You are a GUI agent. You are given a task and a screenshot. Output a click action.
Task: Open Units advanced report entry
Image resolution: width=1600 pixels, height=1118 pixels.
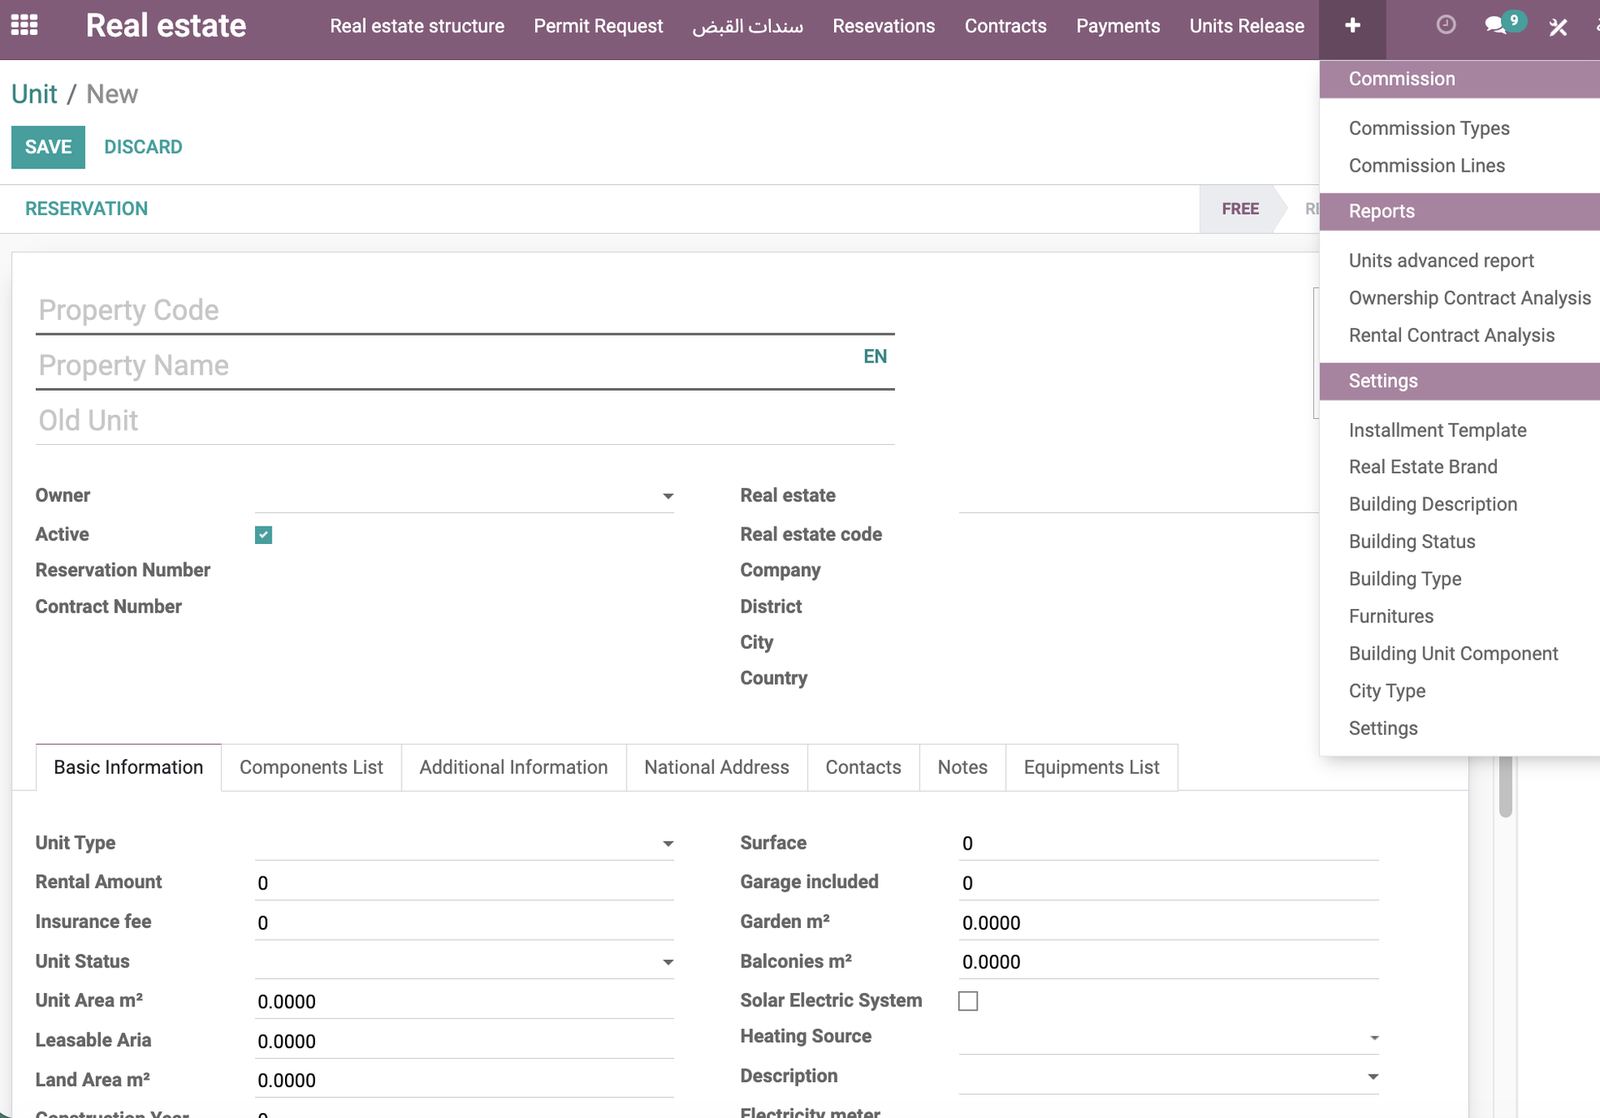[1441, 261]
